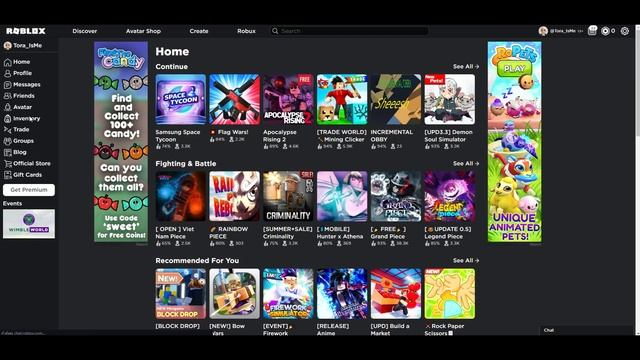Open the Friends sidebar icon
The height and width of the screenshot is (360, 640).
[x=7, y=96]
